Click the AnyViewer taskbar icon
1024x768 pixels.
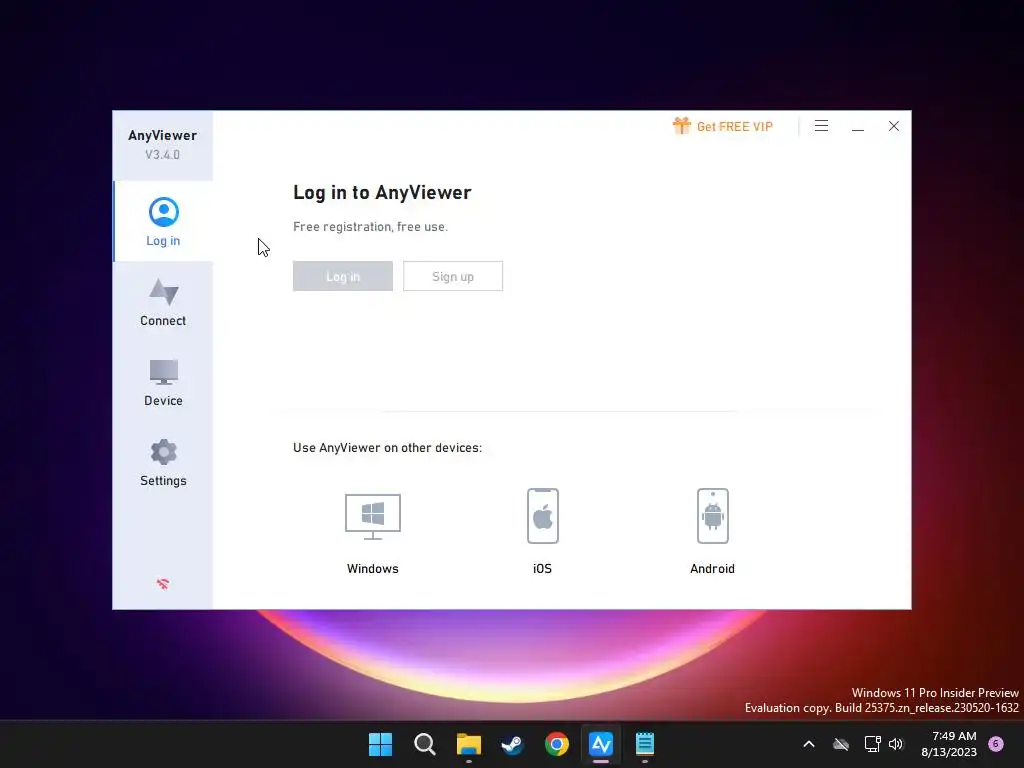601,744
